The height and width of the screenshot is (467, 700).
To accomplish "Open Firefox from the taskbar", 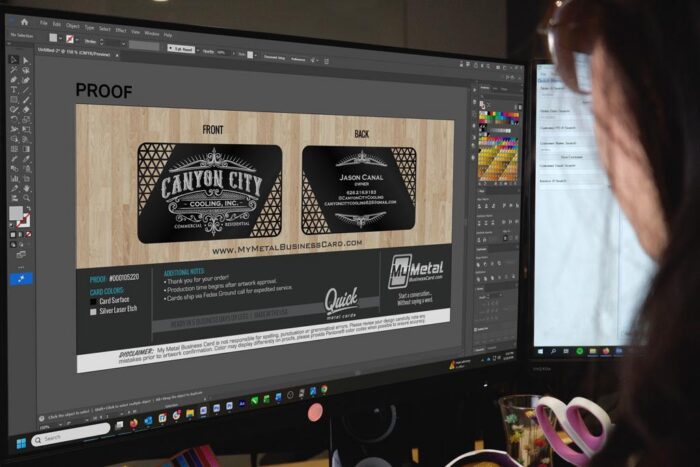I will (x=133, y=424).
